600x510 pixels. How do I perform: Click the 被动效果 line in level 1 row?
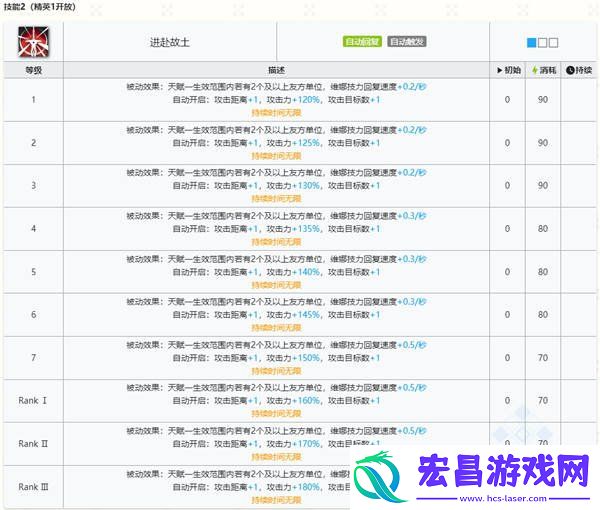(276, 87)
